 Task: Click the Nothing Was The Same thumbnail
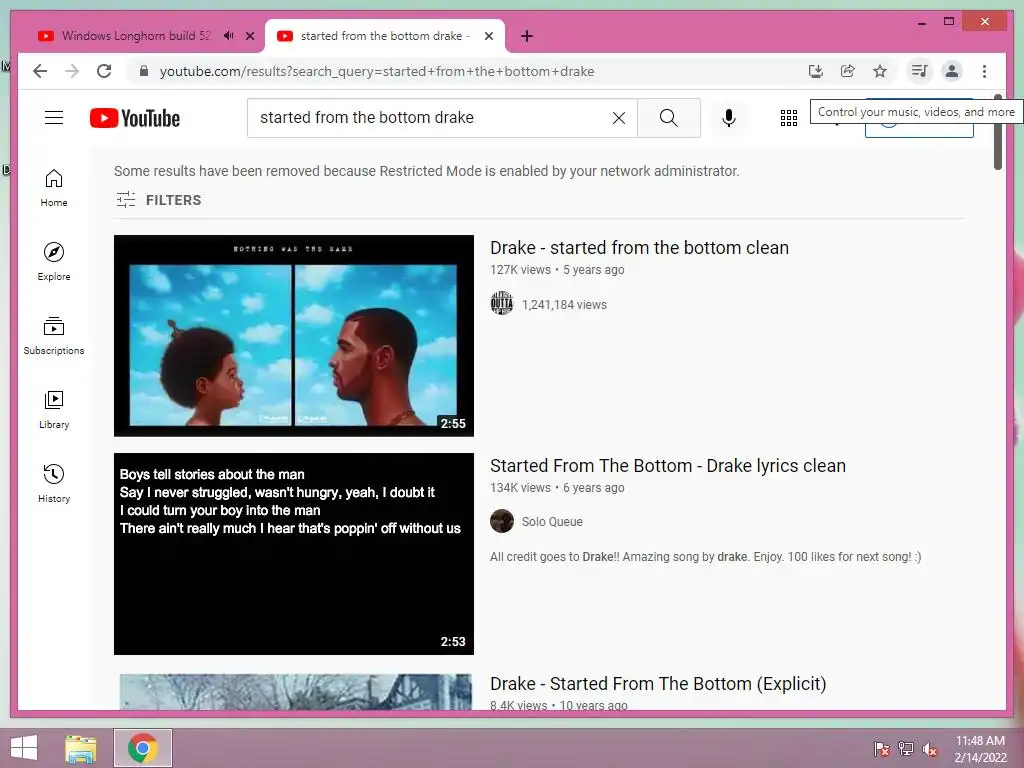(x=294, y=336)
